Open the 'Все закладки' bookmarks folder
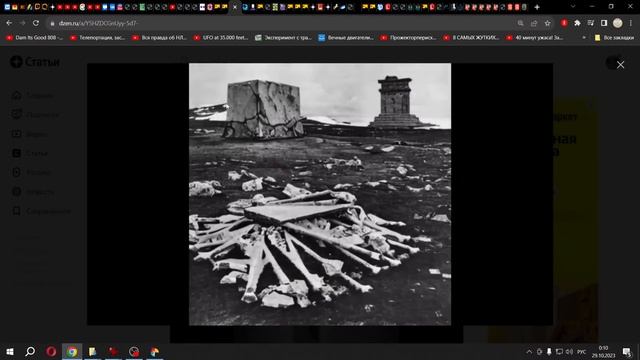The width and height of the screenshot is (640, 360). [614, 38]
